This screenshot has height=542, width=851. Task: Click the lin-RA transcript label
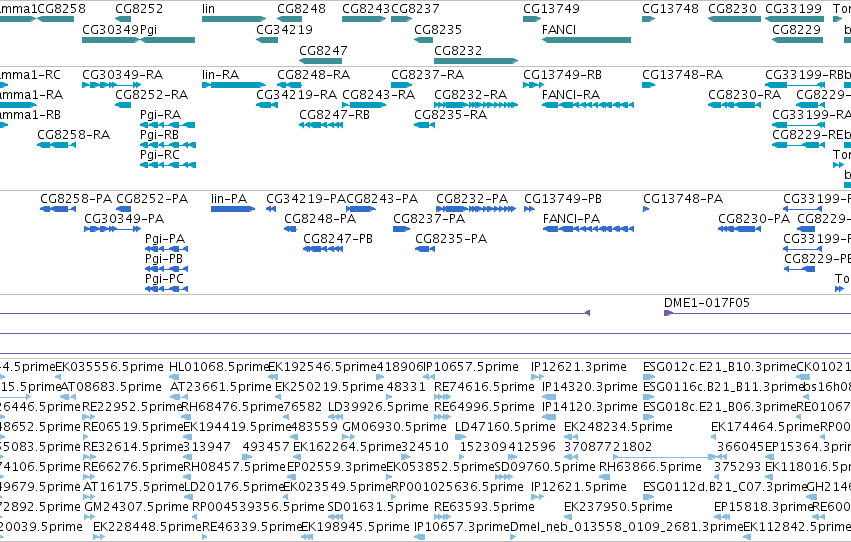coord(220,74)
